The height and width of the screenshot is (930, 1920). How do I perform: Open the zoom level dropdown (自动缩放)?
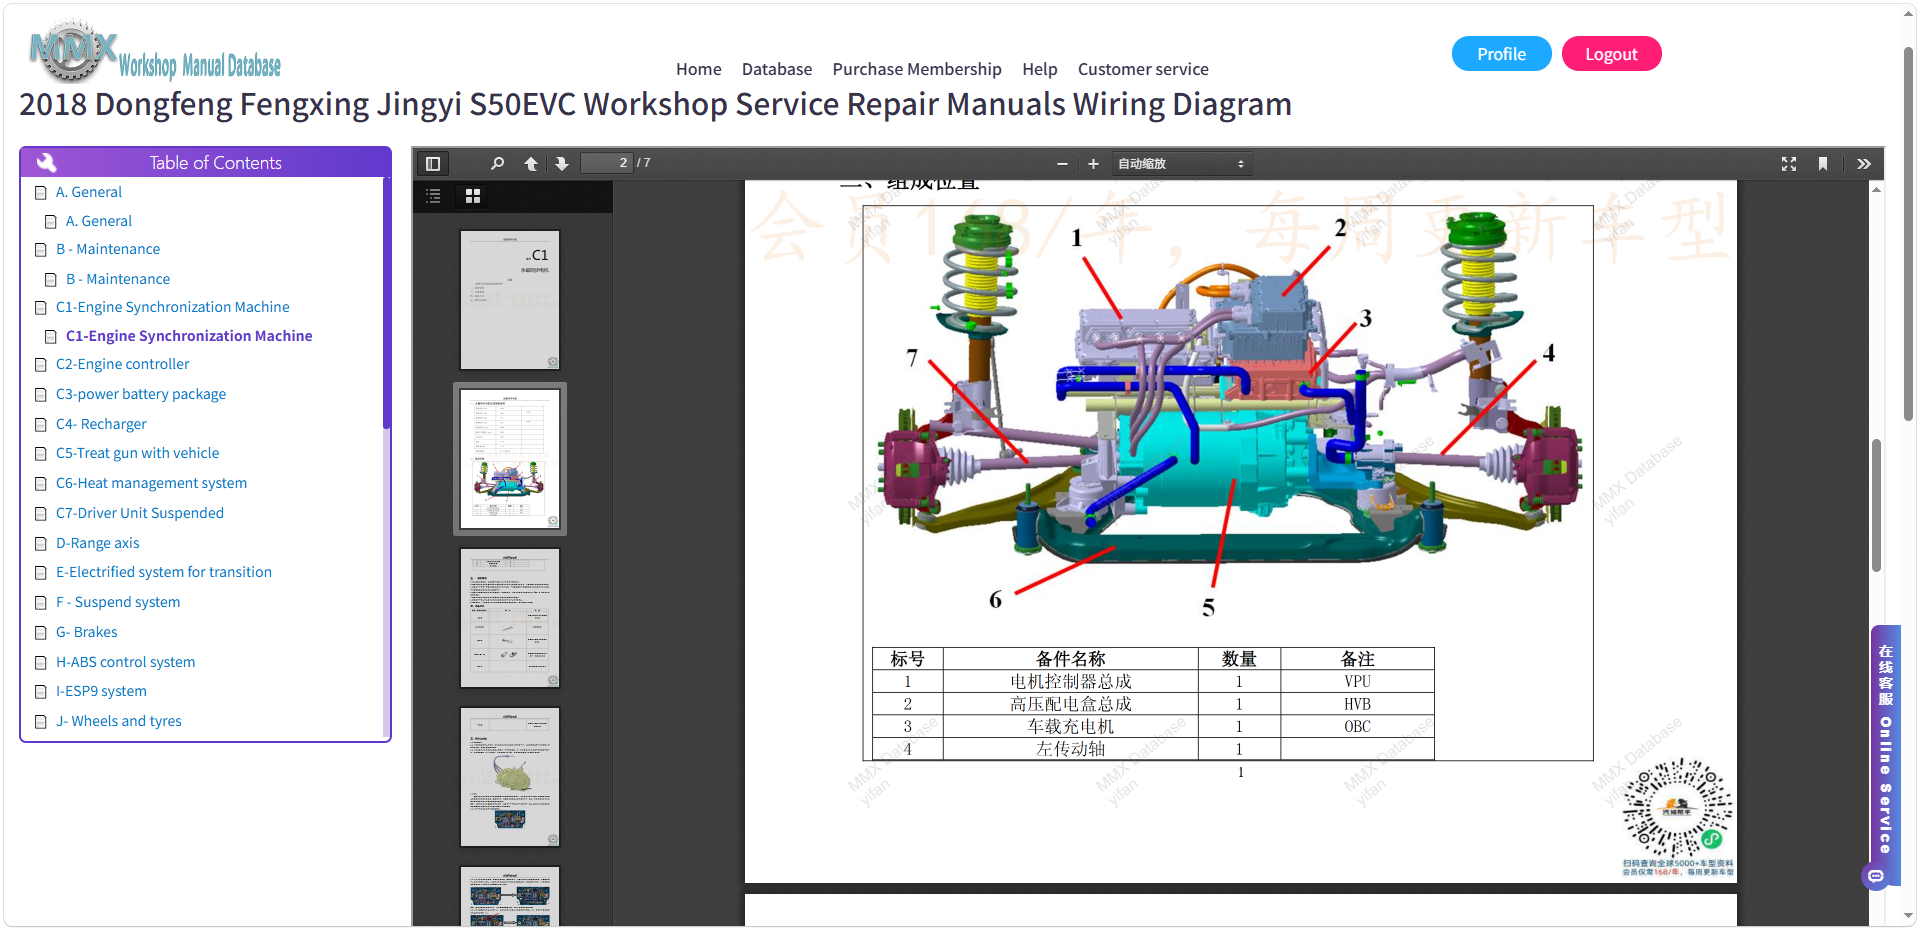pos(1181,164)
